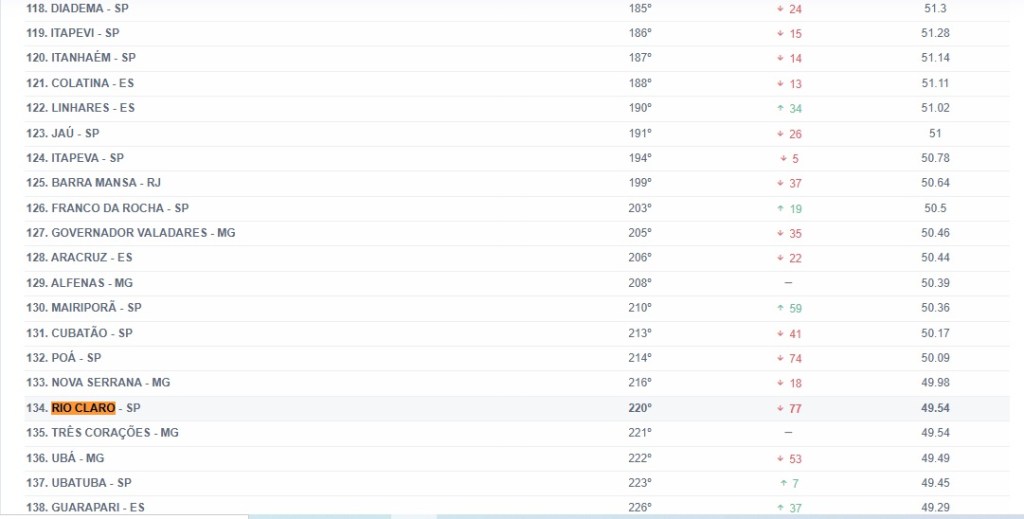This screenshot has width=1024, height=519.
Task: Click the red down arrow in Rio Claro row
Action: pos(780,408)
